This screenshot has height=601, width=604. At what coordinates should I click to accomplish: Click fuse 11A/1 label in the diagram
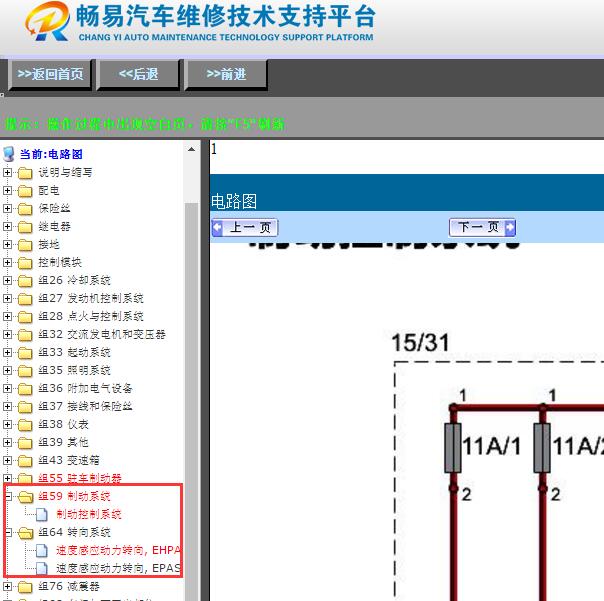[492, 447]
